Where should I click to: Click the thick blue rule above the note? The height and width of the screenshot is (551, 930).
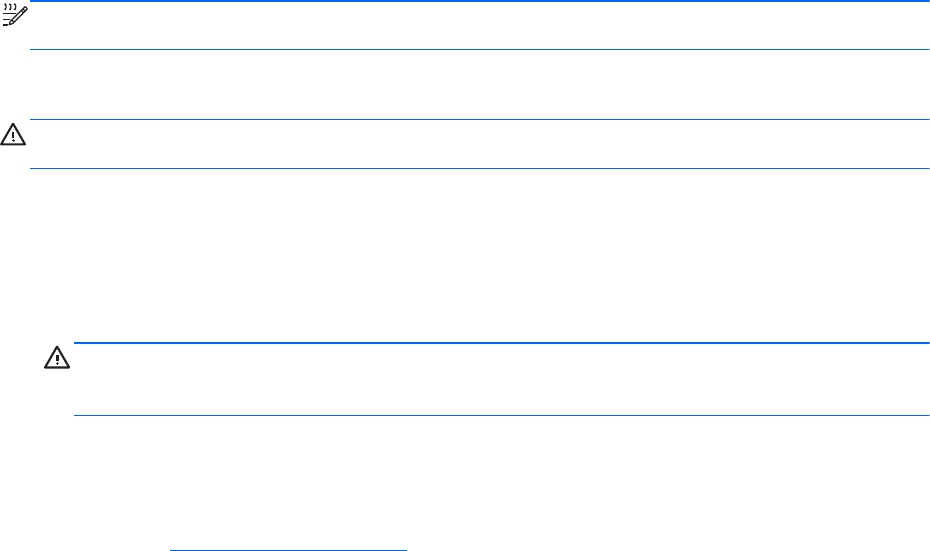coord(480,2)
